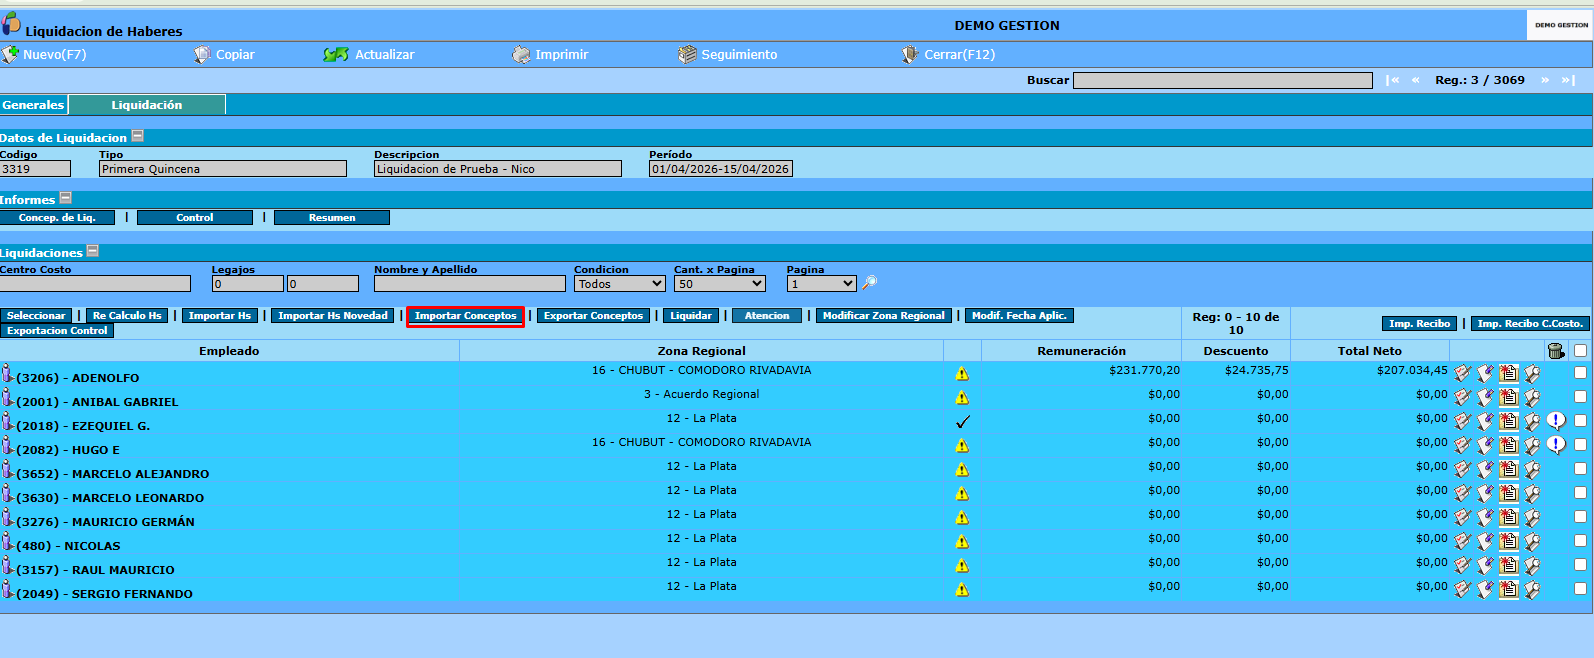
Task: Collapse the Datos de Liquidacion section
Action: [x=138, y=136]
